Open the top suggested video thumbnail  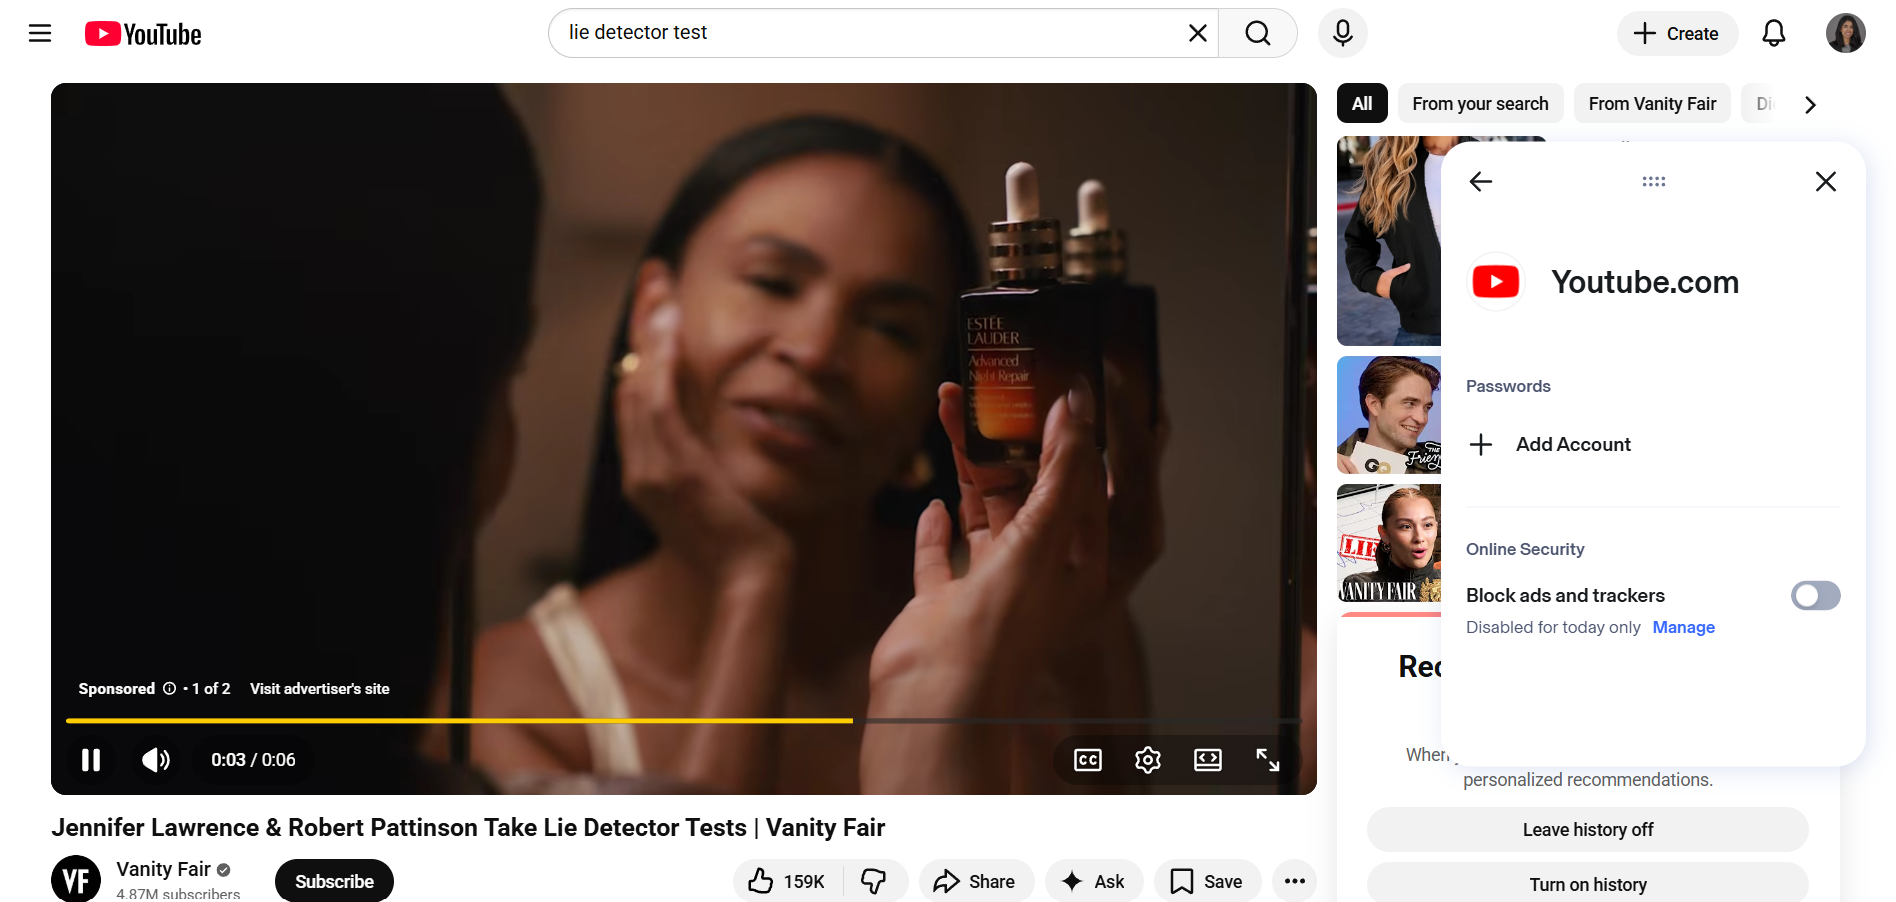click(x=1389, y=241)
